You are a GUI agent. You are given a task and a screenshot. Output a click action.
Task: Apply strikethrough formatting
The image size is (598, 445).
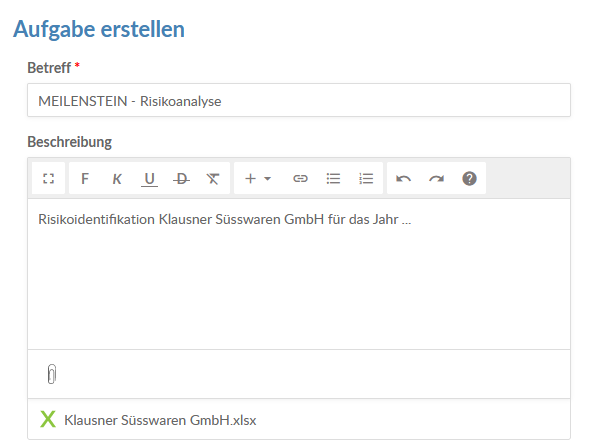pos(181,178)
